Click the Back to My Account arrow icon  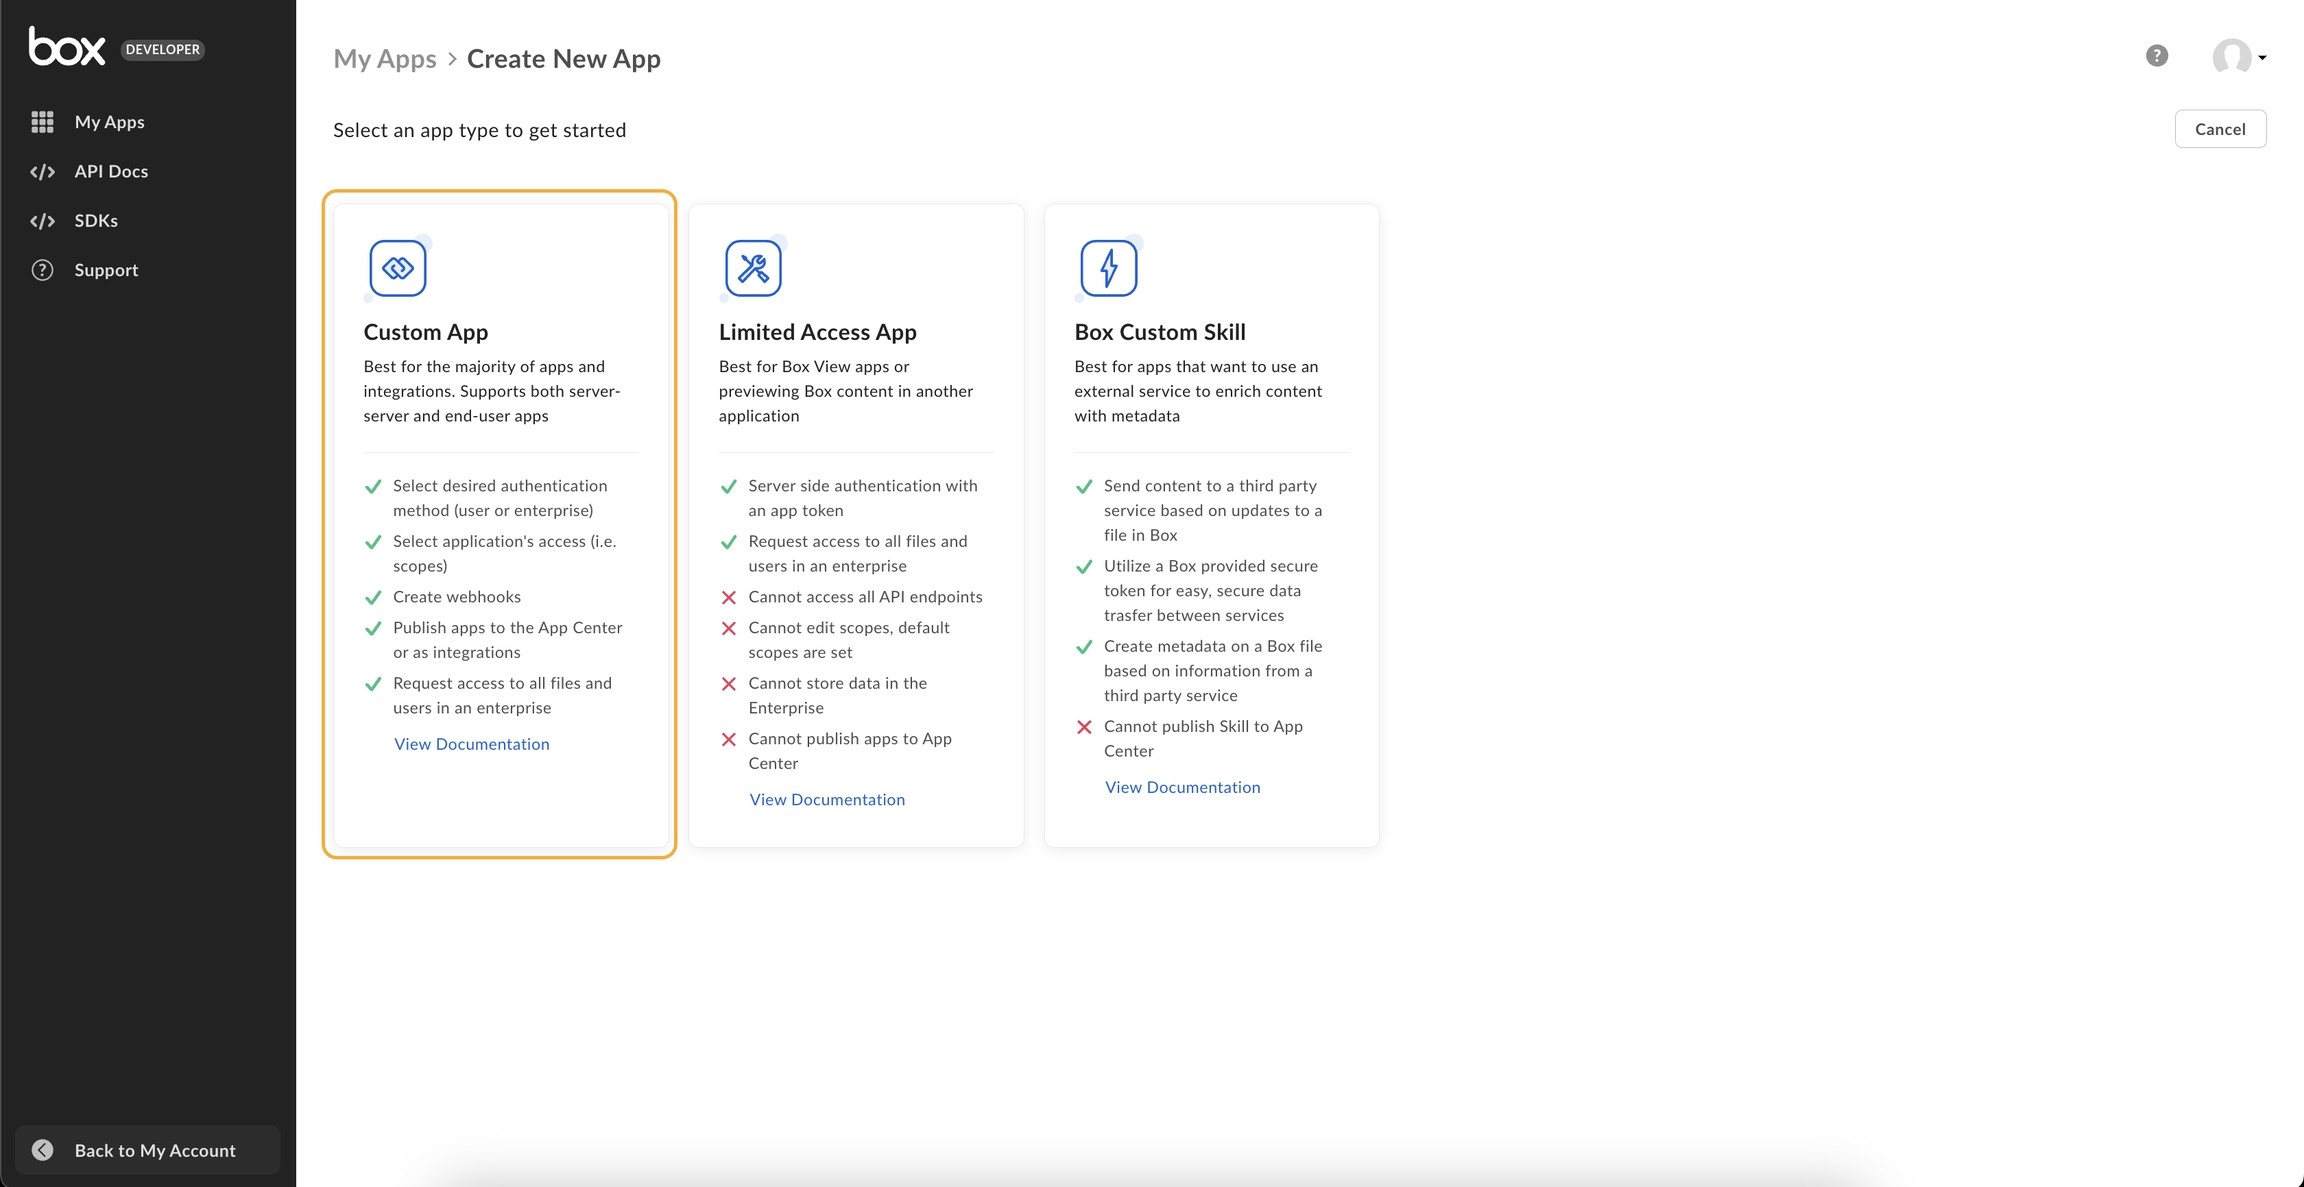(x=42, y=1150)
